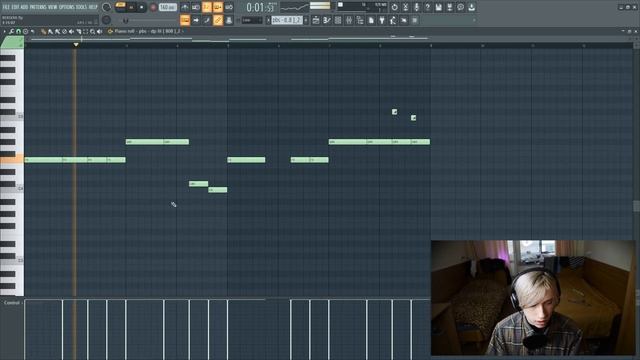Viewport: 640px width, 360px height.
Task: Click the song position slider handle
Action: 126,20
